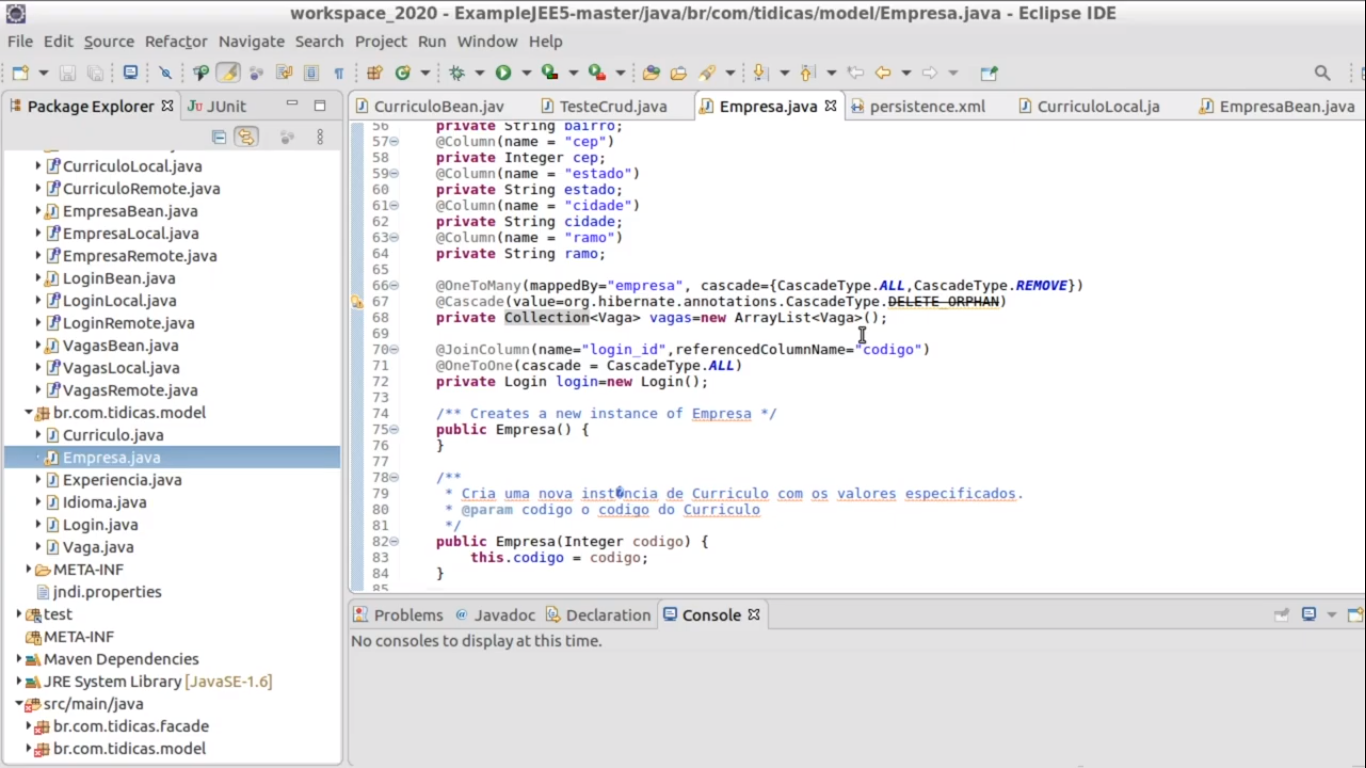
Task: Click the New Java Class icon
Action: coord(404,73)
